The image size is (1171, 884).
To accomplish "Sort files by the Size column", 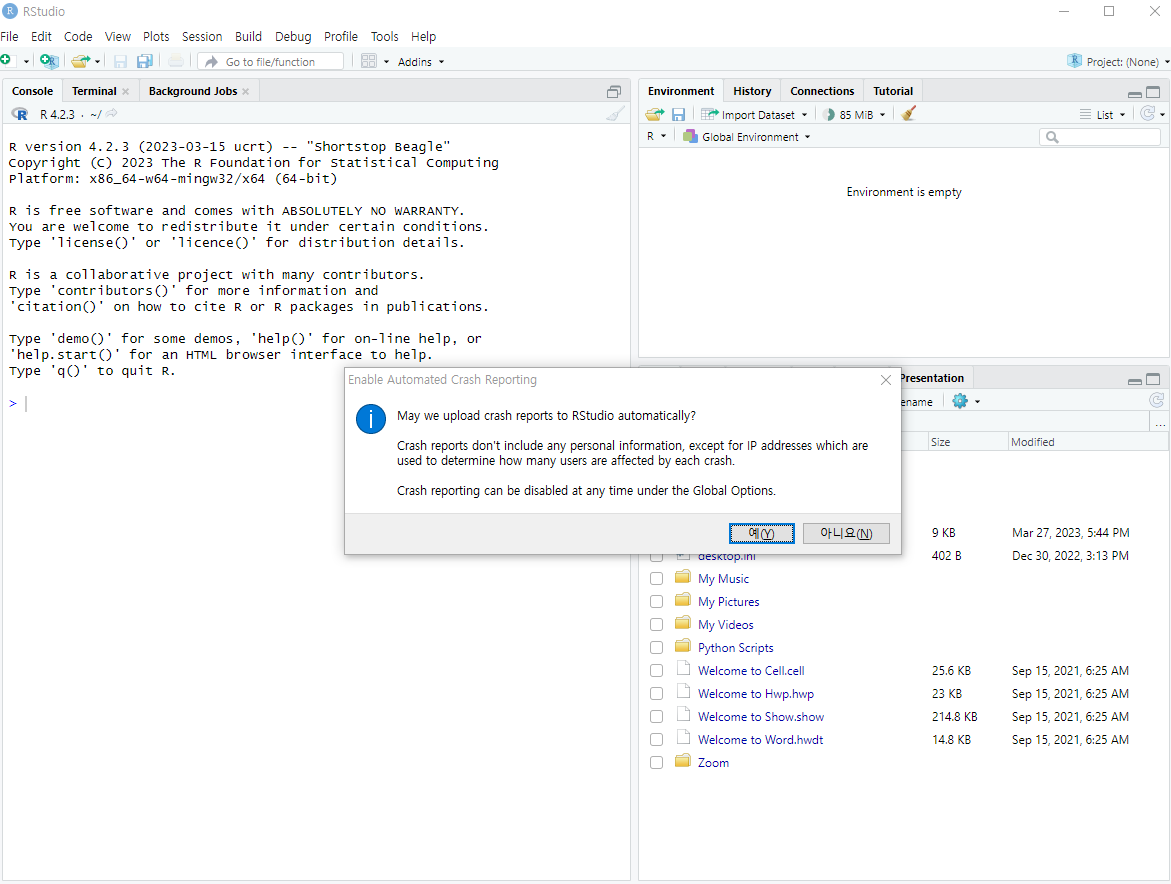I will (x=968, y=442).
